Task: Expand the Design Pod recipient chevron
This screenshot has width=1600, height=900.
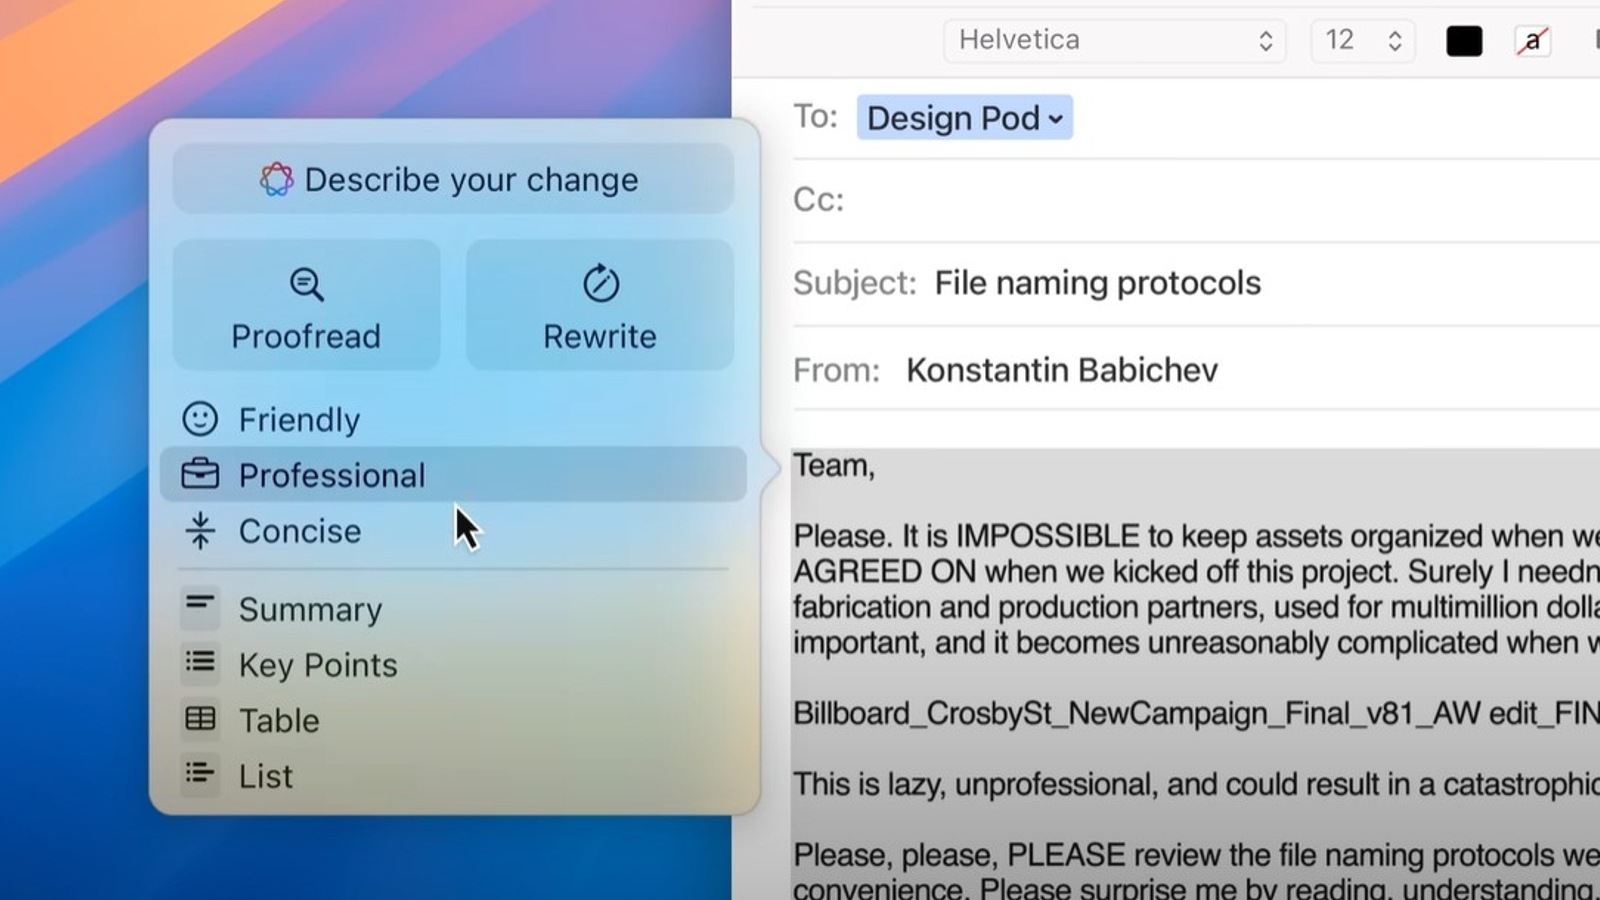Action: (x=1055, y=119)
